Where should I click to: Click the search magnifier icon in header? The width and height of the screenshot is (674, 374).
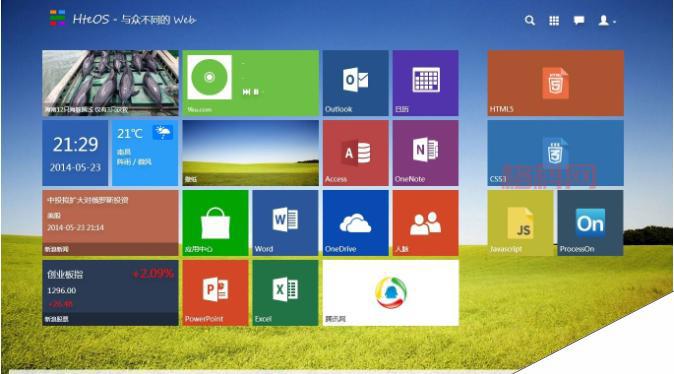pos(530,20)
